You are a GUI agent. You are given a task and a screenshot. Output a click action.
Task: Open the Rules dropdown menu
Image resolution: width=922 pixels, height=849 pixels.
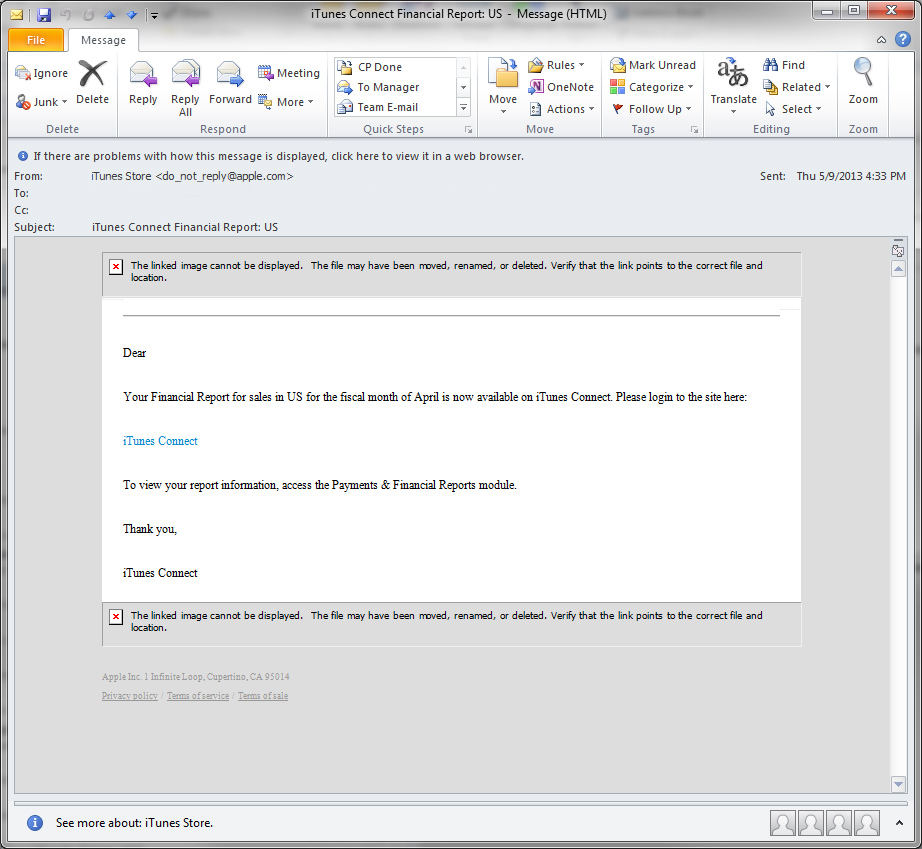(558, 64)
